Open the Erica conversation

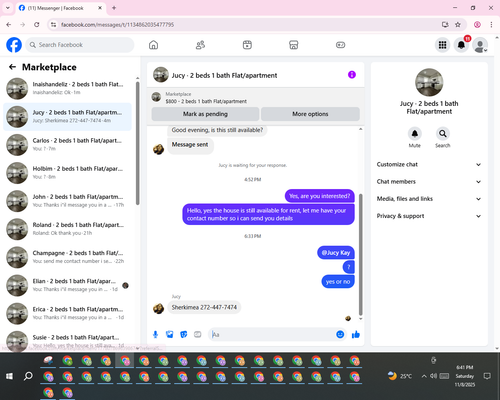click(68, 313)
